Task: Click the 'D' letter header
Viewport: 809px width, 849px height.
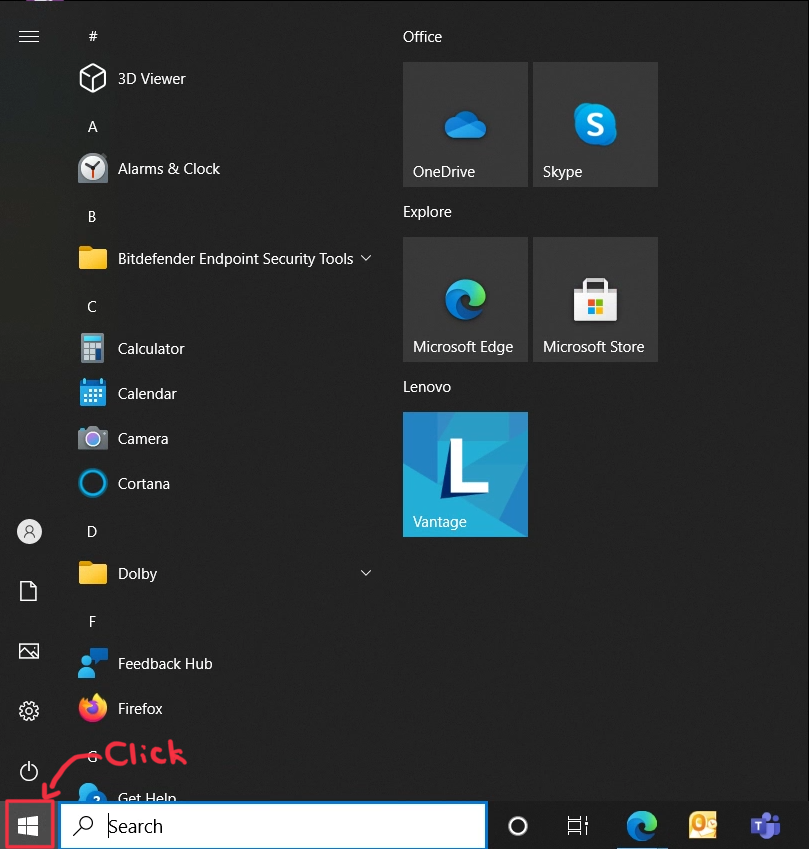Action: tap(92, 532)
